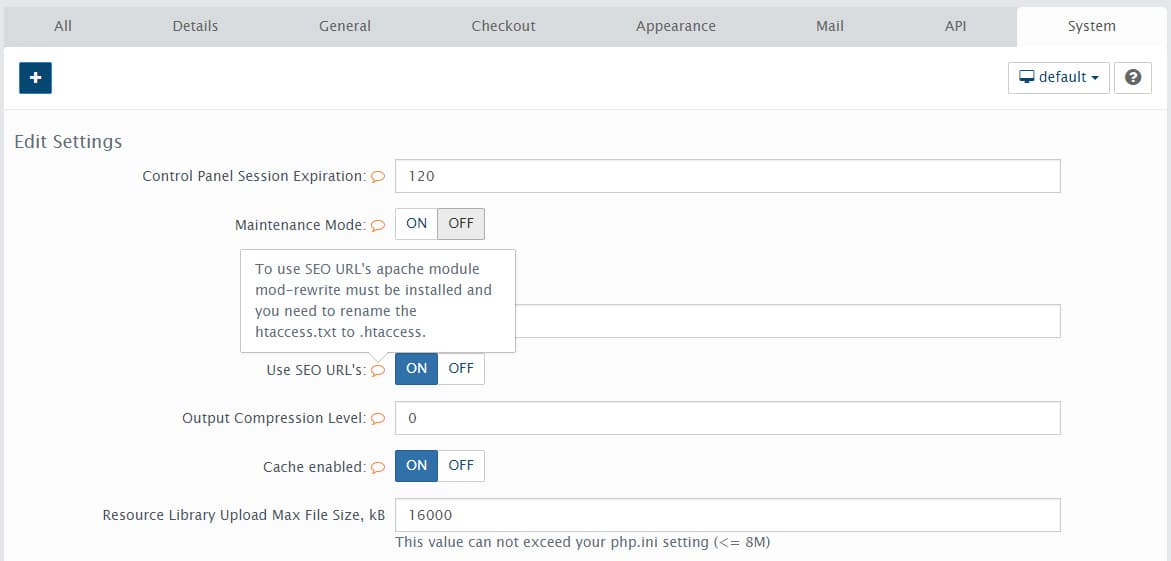
Task: Click the Maintenance Mode hint bubble icon
Action: (x=378, y=225)
